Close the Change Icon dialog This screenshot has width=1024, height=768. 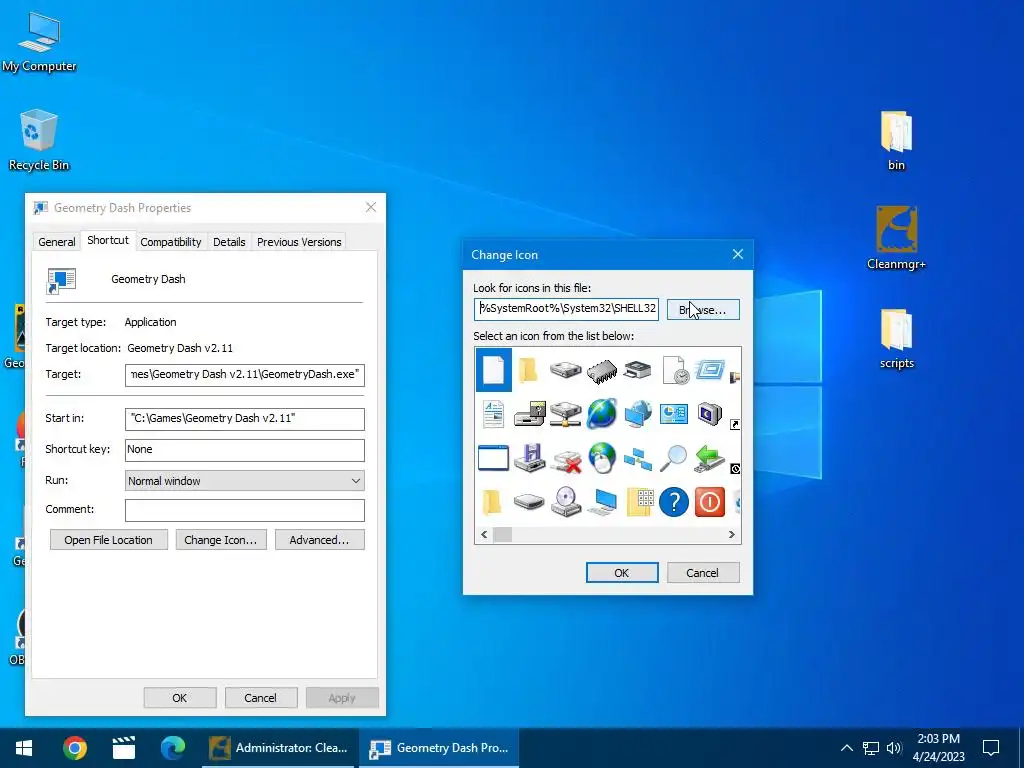tap(738, 254)
